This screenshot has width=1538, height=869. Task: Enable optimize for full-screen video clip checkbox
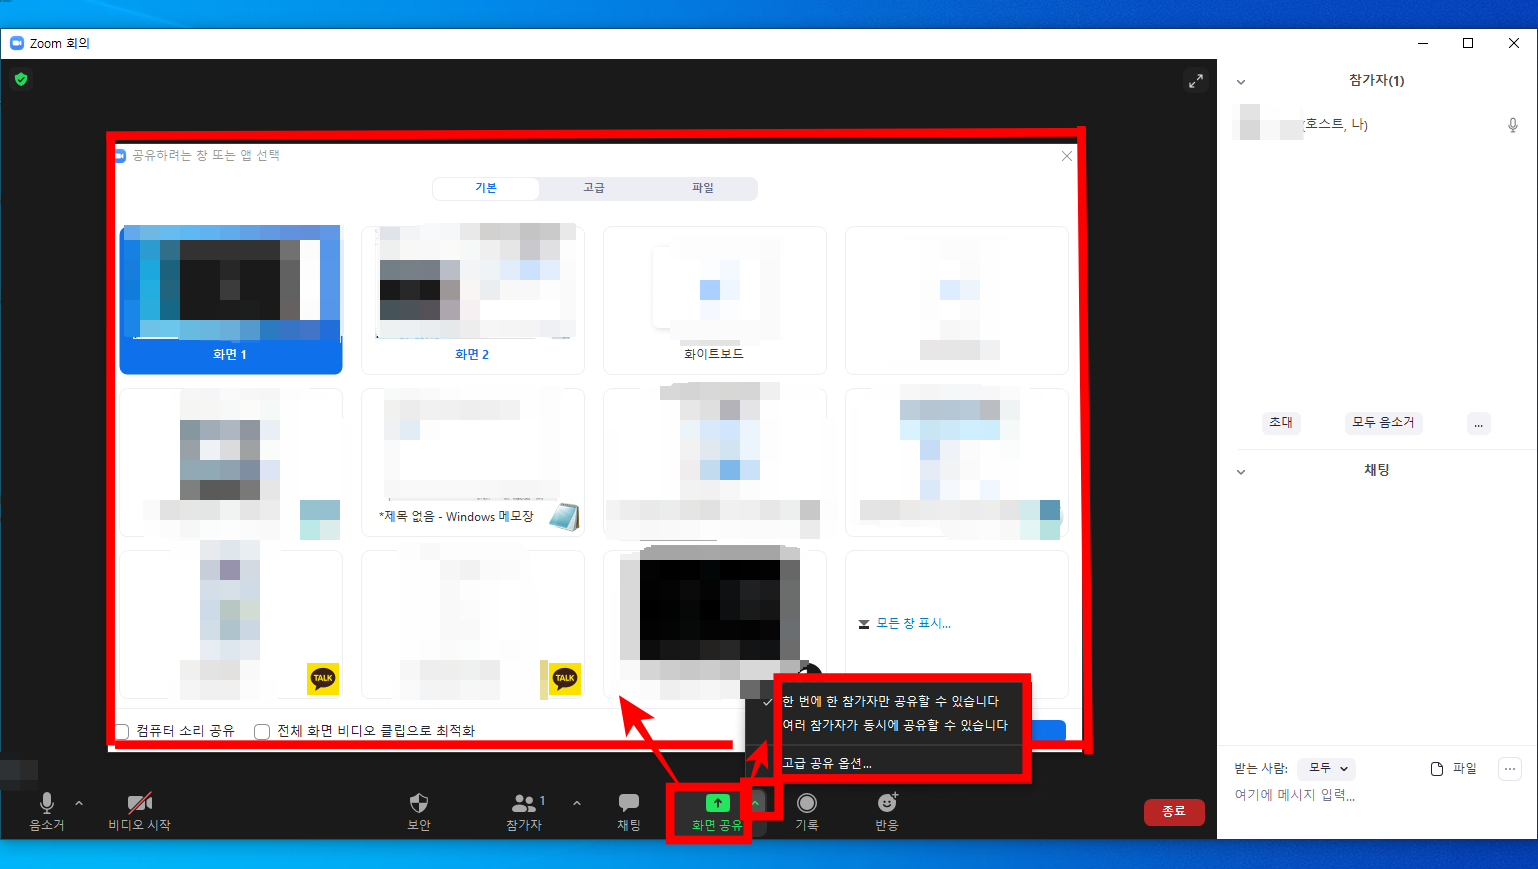pyautogui.click(x=262, y=731)
